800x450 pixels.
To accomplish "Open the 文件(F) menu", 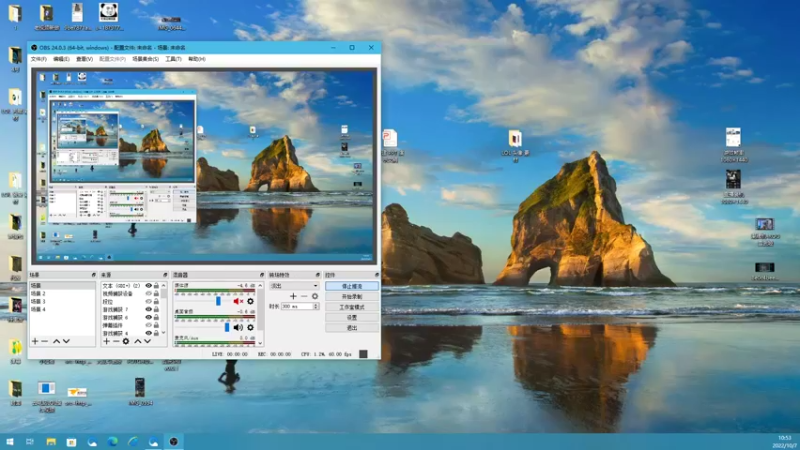I will point(39,59).
